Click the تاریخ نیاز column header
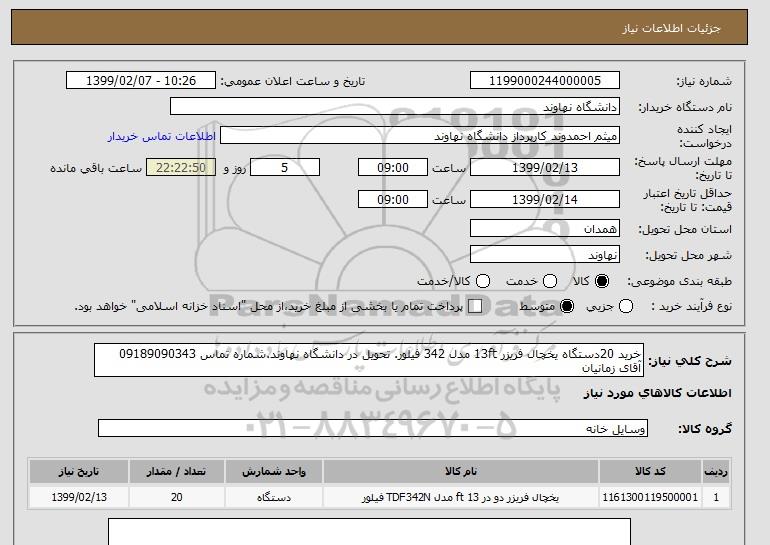This screenshot has height=545, width=770. [79, 471]
